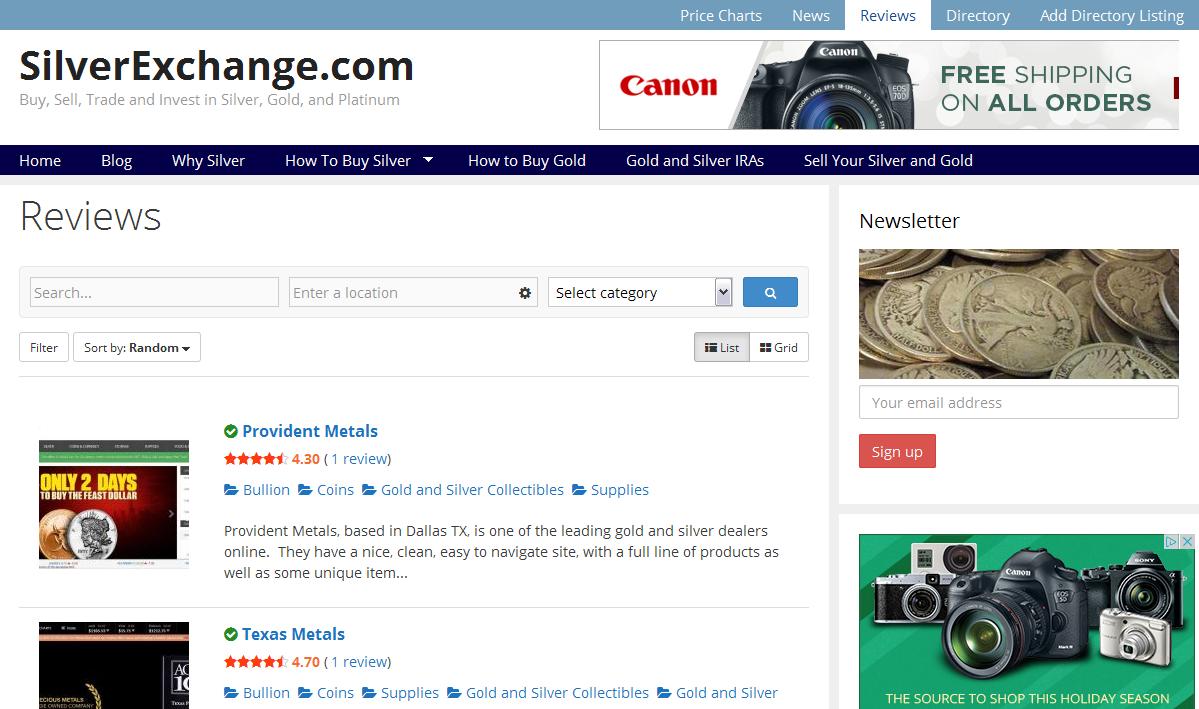Open Texas Metals listing title
The width and height of the screenshot is (1199, 709).
(x=294, y=634)
